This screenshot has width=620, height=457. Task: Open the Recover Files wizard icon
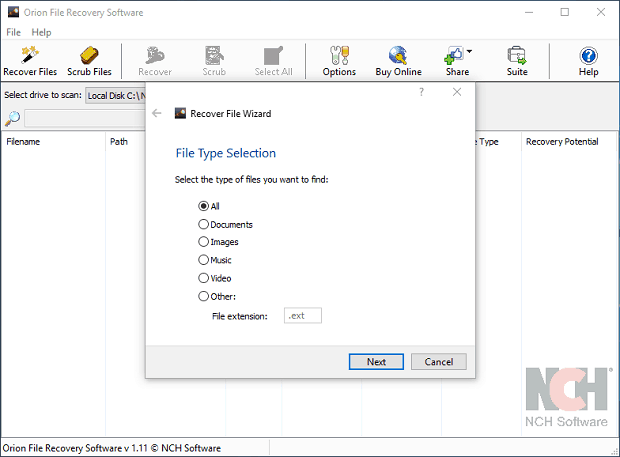tap(30, 55)
